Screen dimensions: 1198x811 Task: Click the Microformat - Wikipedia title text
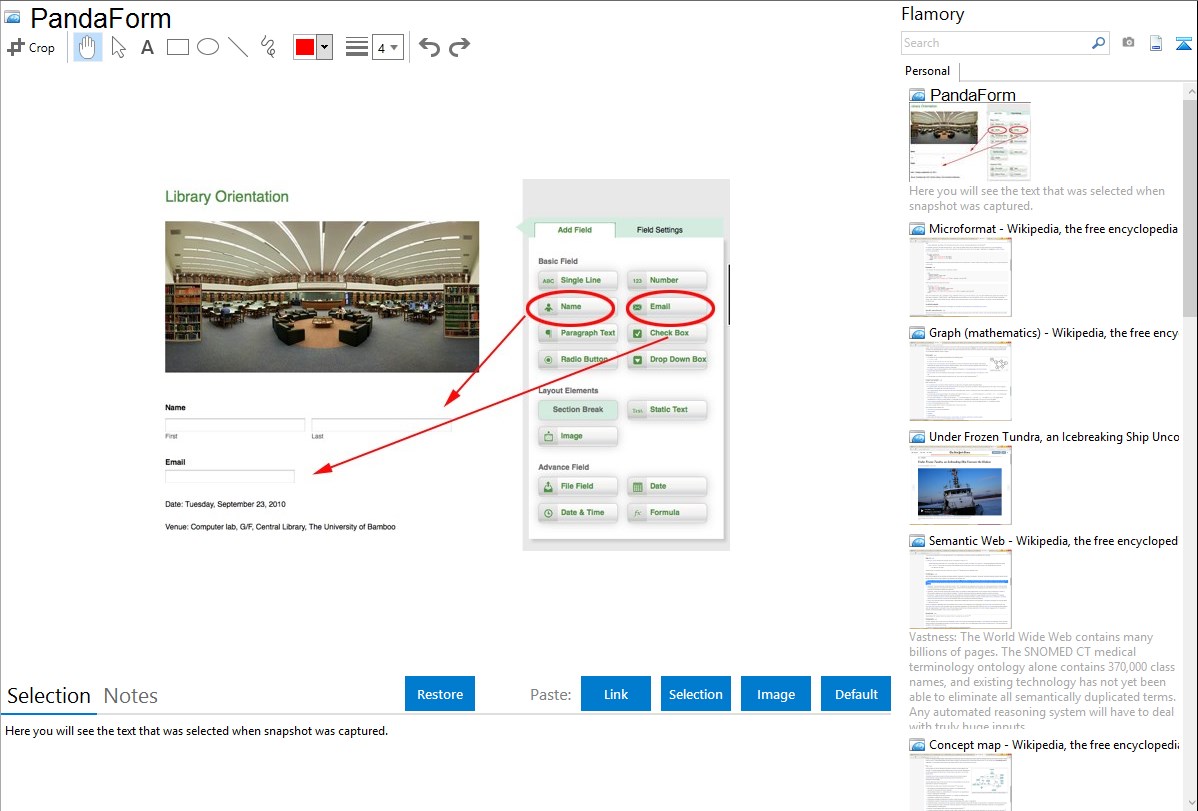click(1053, 229)
